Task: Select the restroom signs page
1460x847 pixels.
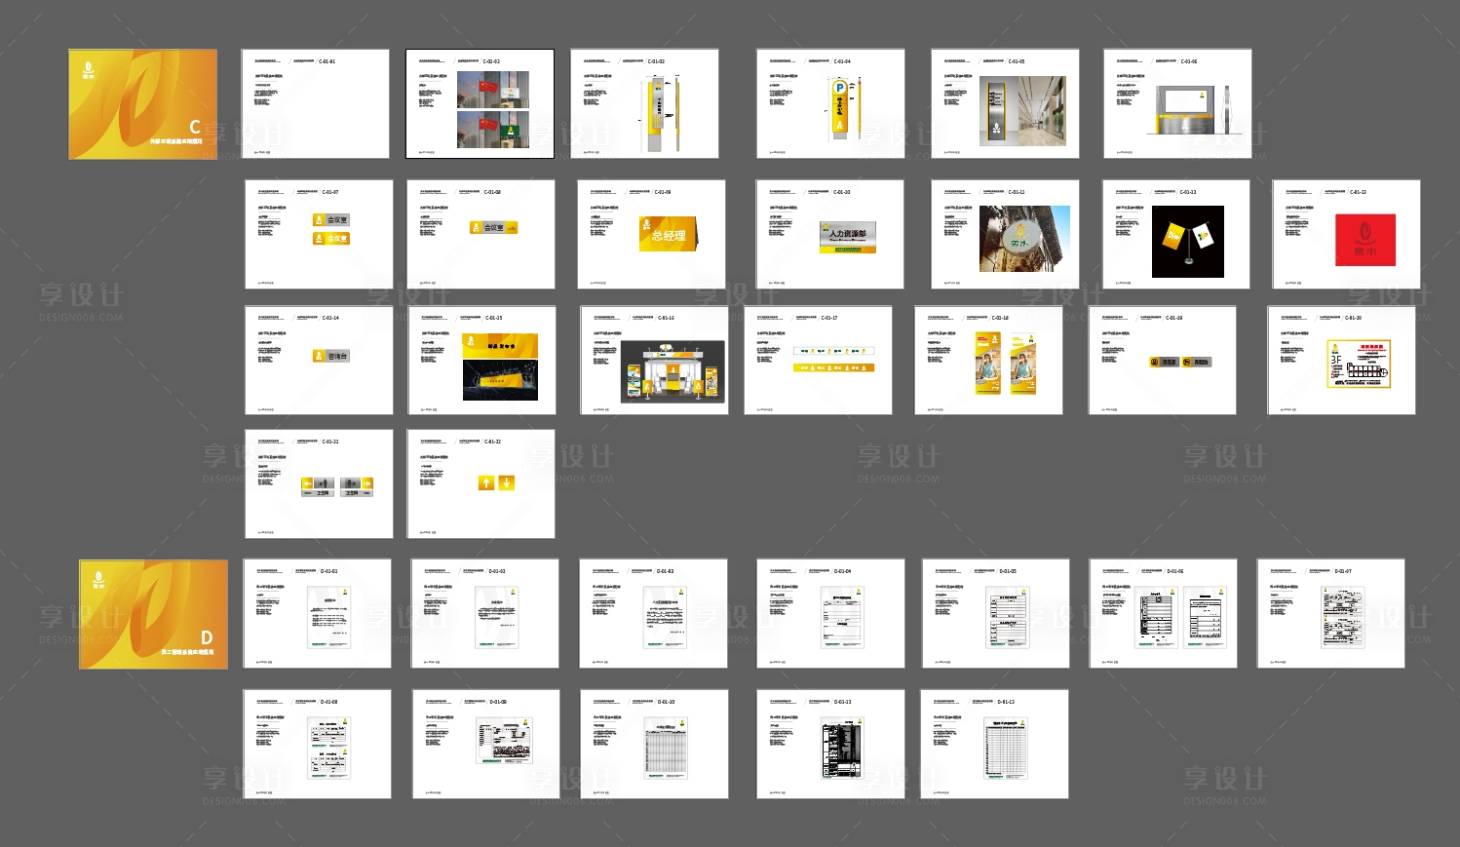Action: pos(319,484)
